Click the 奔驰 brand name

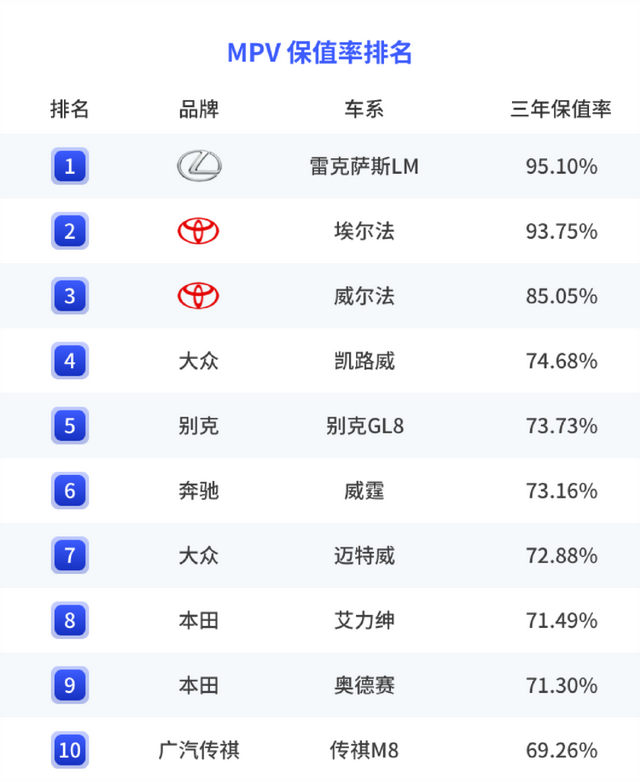(x=198, y=491)
